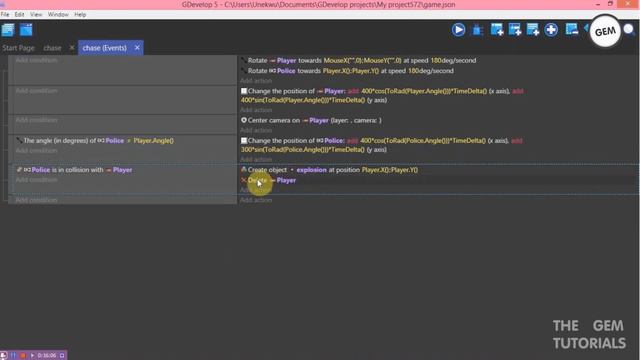Click Player.X();Player.Y() position parameter in Create action

(390, 170)
